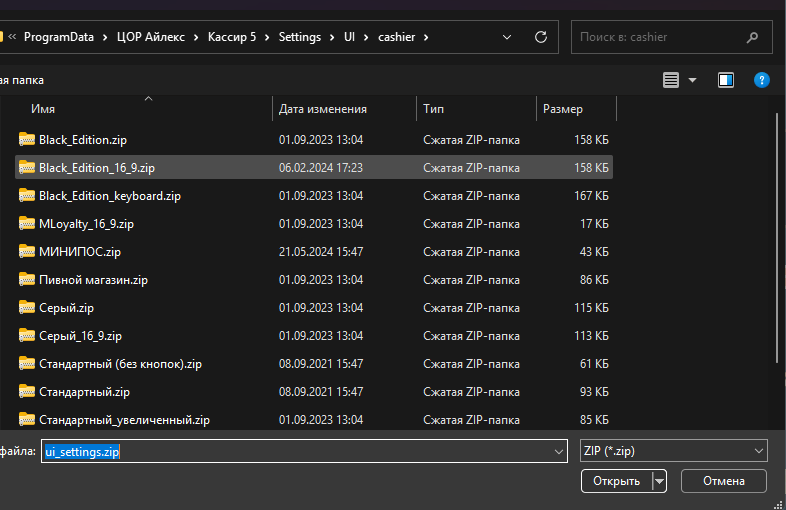Screen dimensions: 786x510
Task: Click the ZIP icon of МИНИПОС.zip
Action: [x=26, y=252]
